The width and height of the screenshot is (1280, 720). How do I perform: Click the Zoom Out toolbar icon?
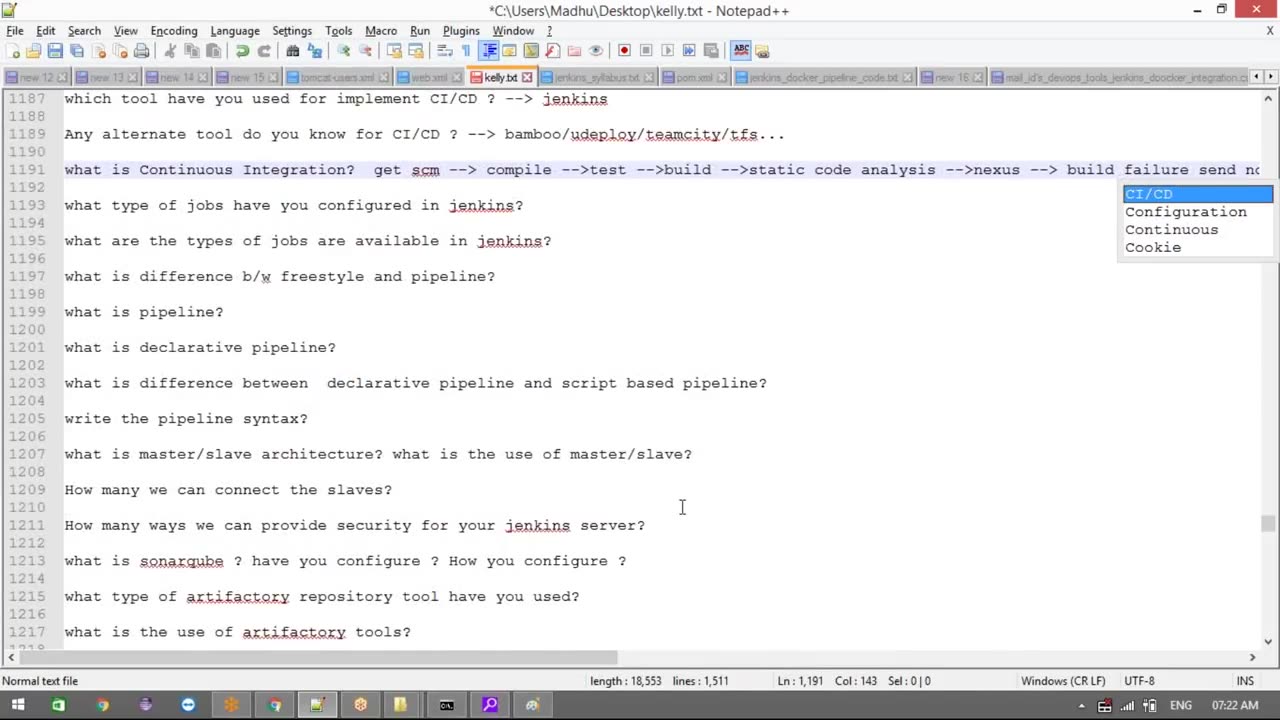pos(365,51)
